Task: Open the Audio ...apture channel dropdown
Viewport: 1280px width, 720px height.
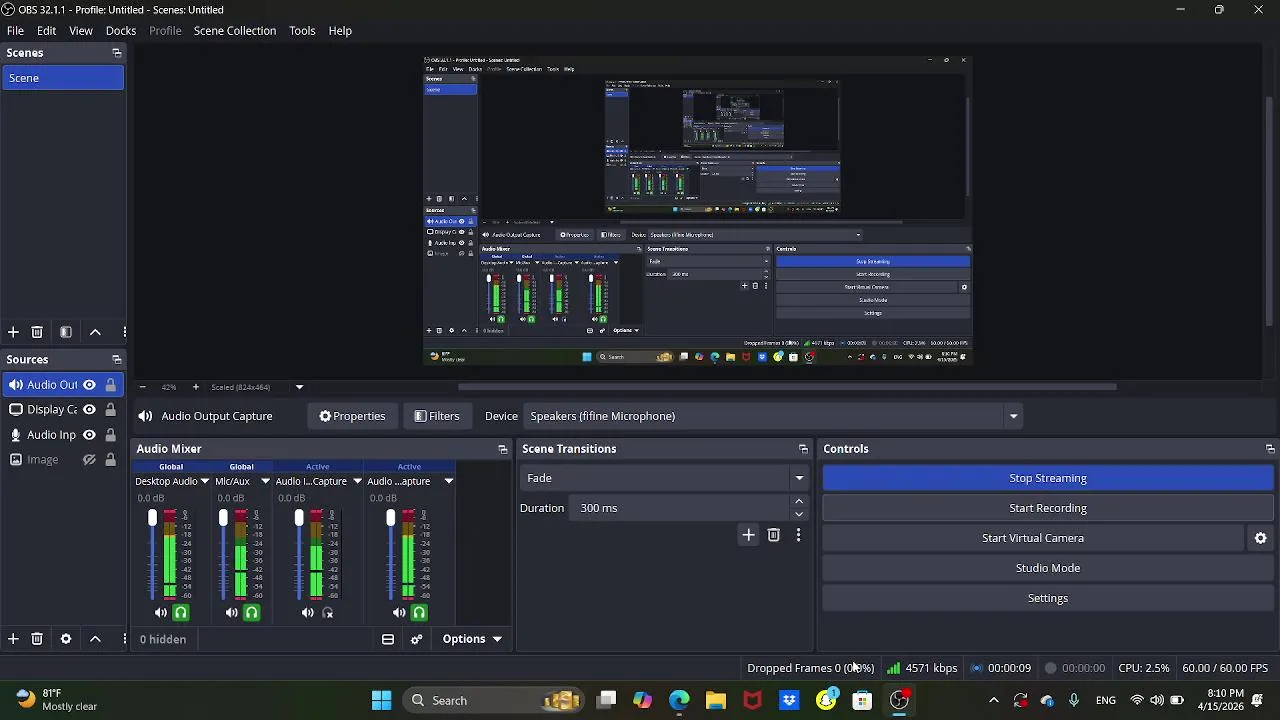Action: 448,482
